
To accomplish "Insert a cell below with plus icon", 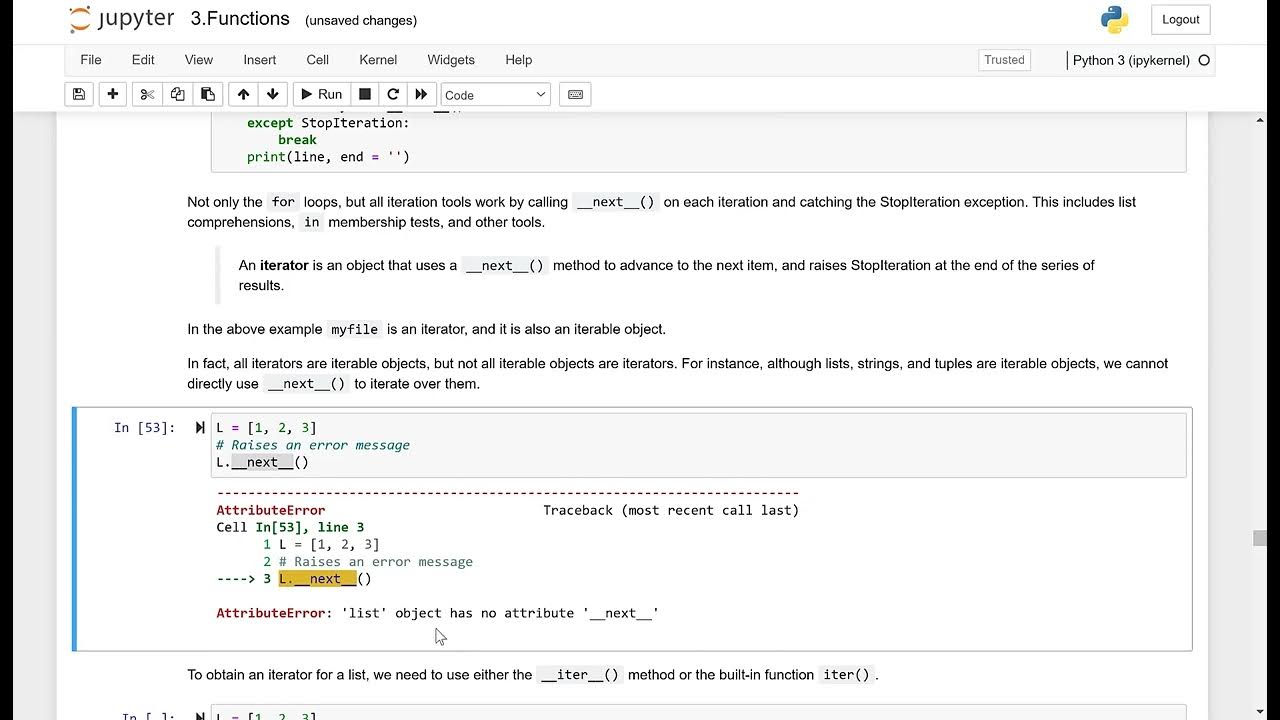I will click(x=113, y=94).
